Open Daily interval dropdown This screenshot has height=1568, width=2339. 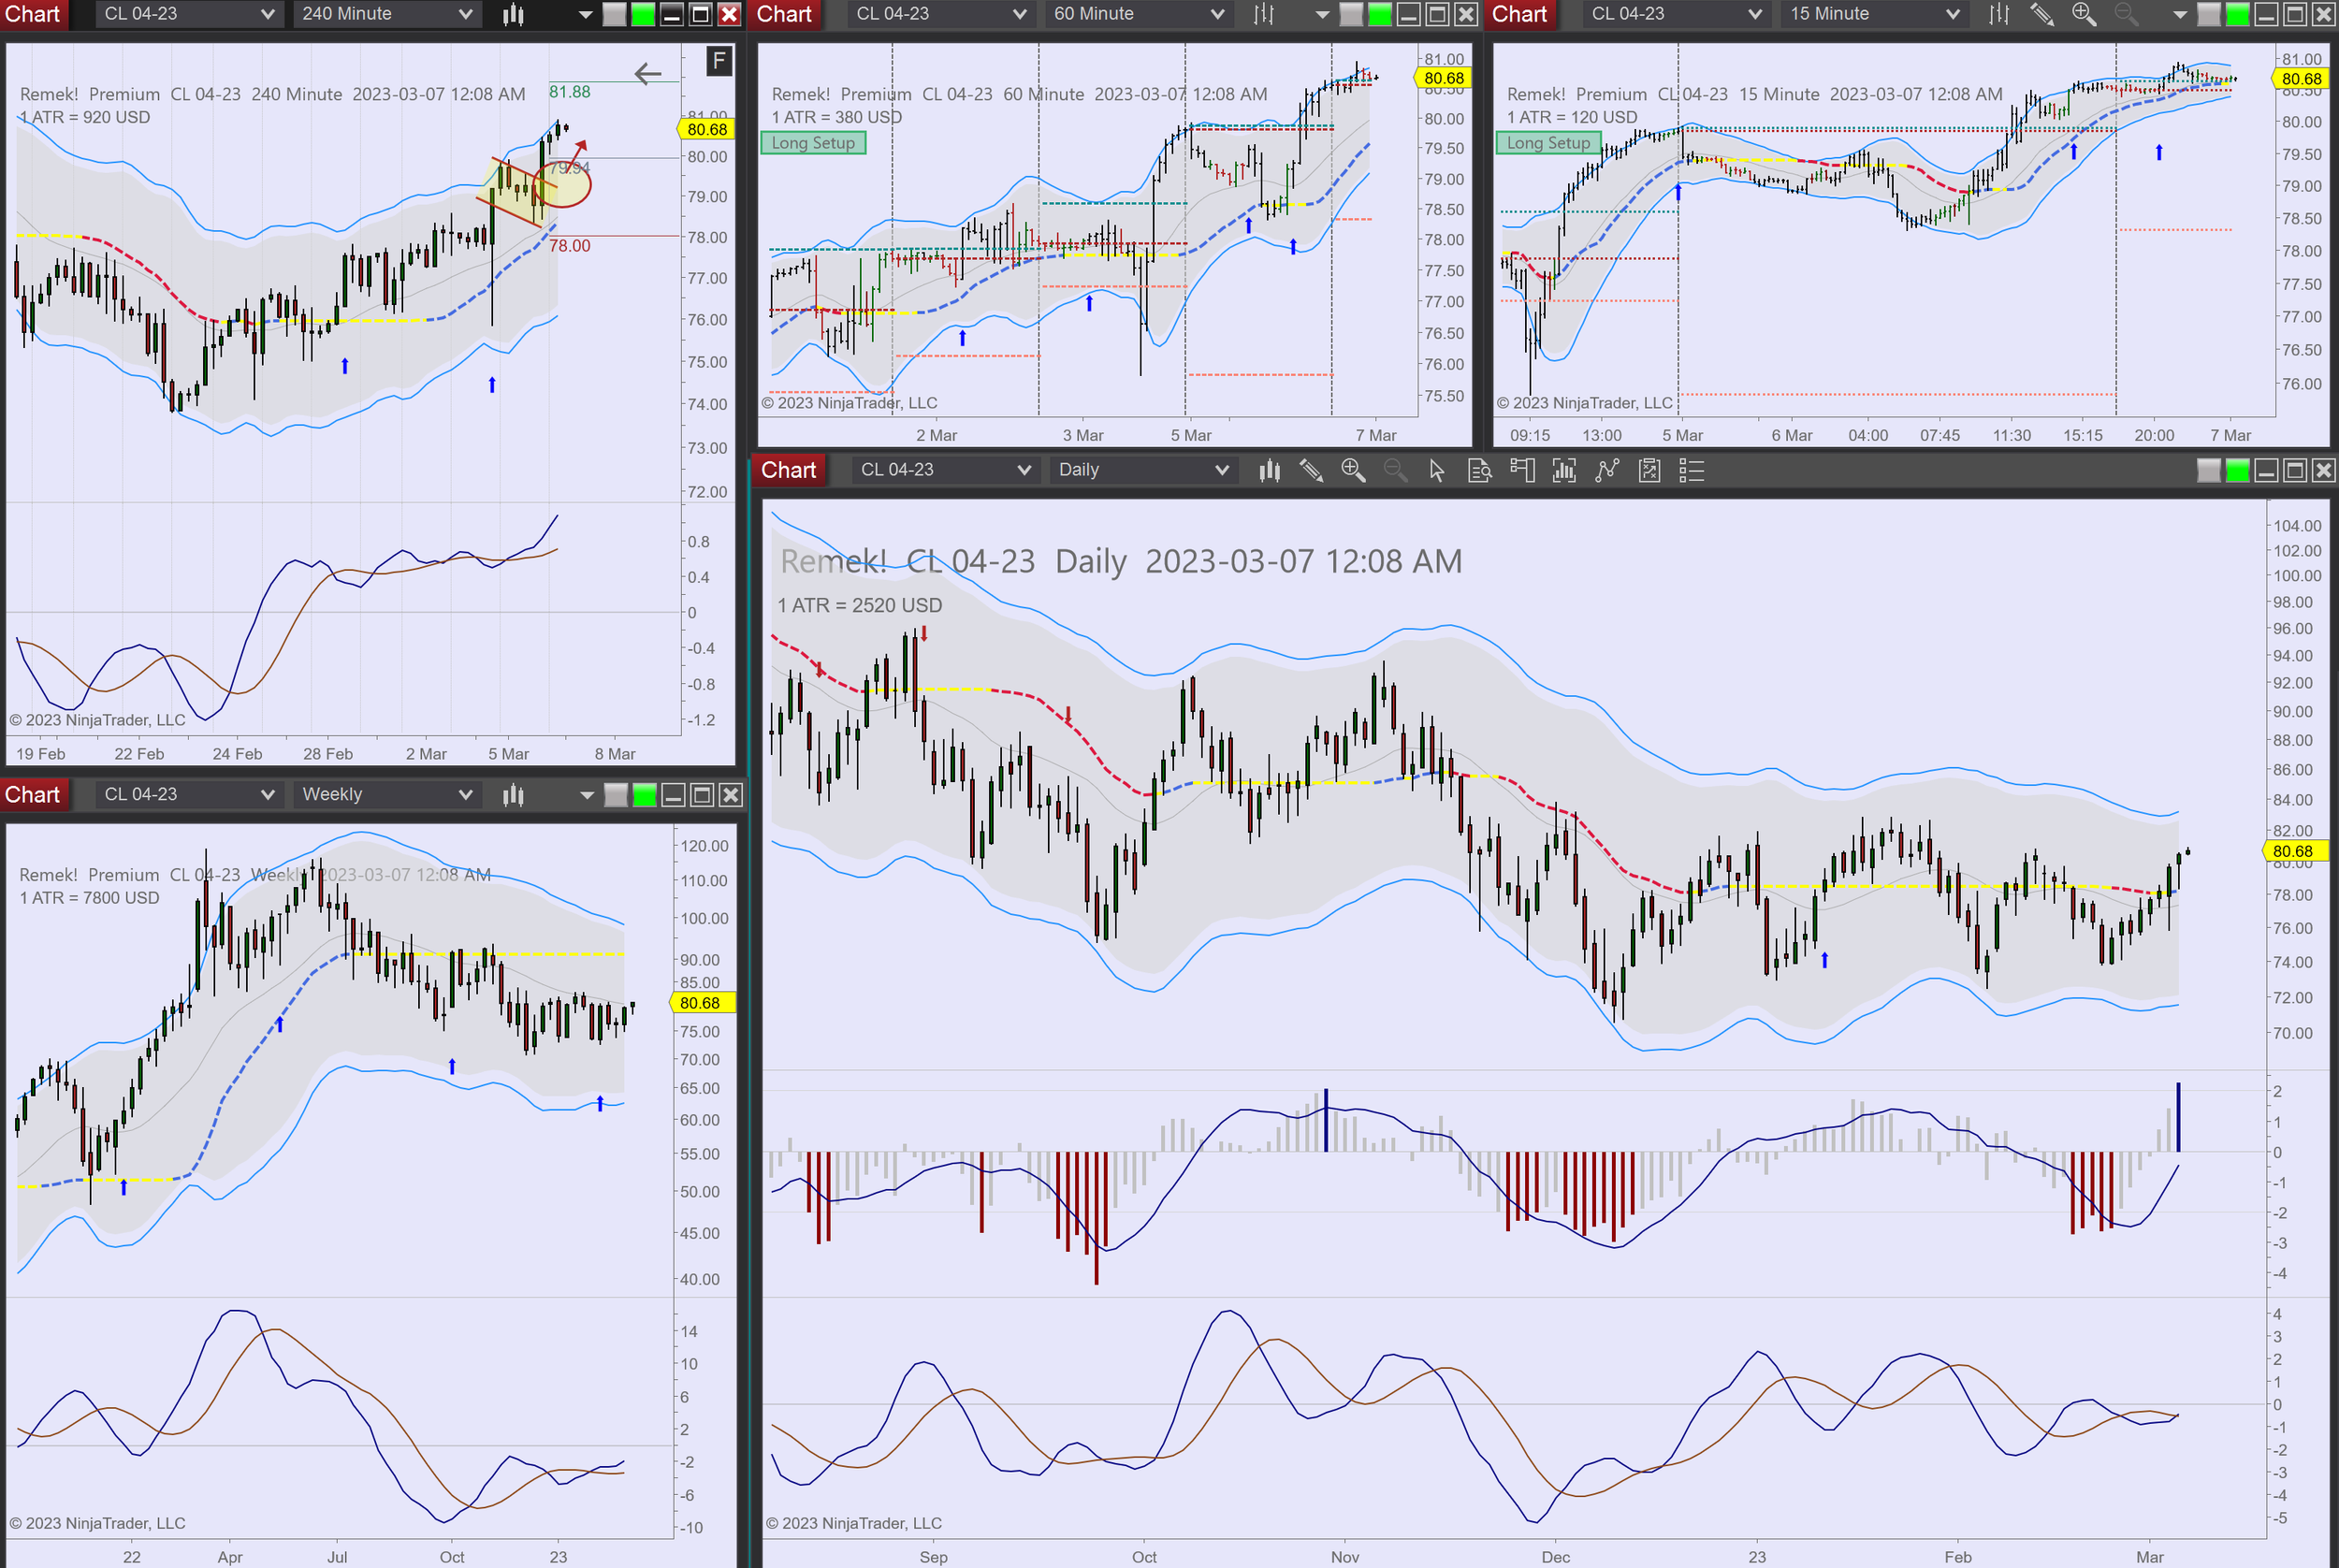[1143, 470]
